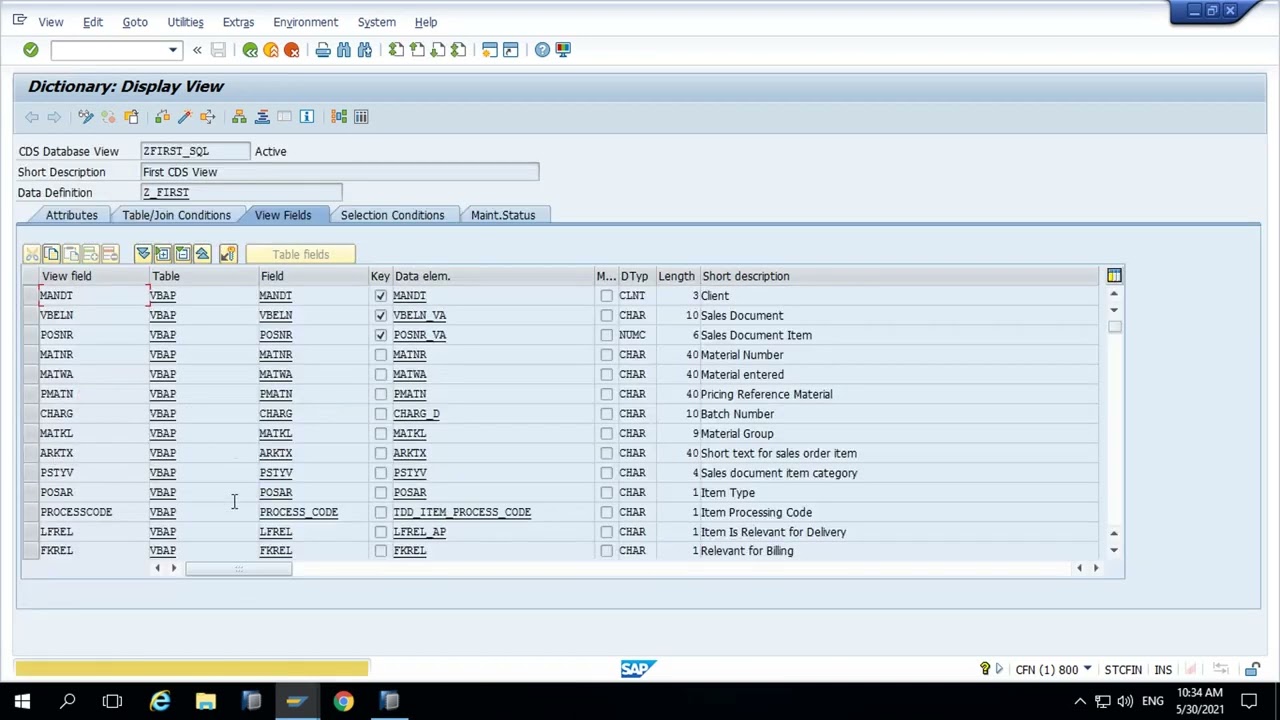This screenshot has height=720, width=1280.
Task: Switch to Maint.Status tab
Action: [503, 215]
